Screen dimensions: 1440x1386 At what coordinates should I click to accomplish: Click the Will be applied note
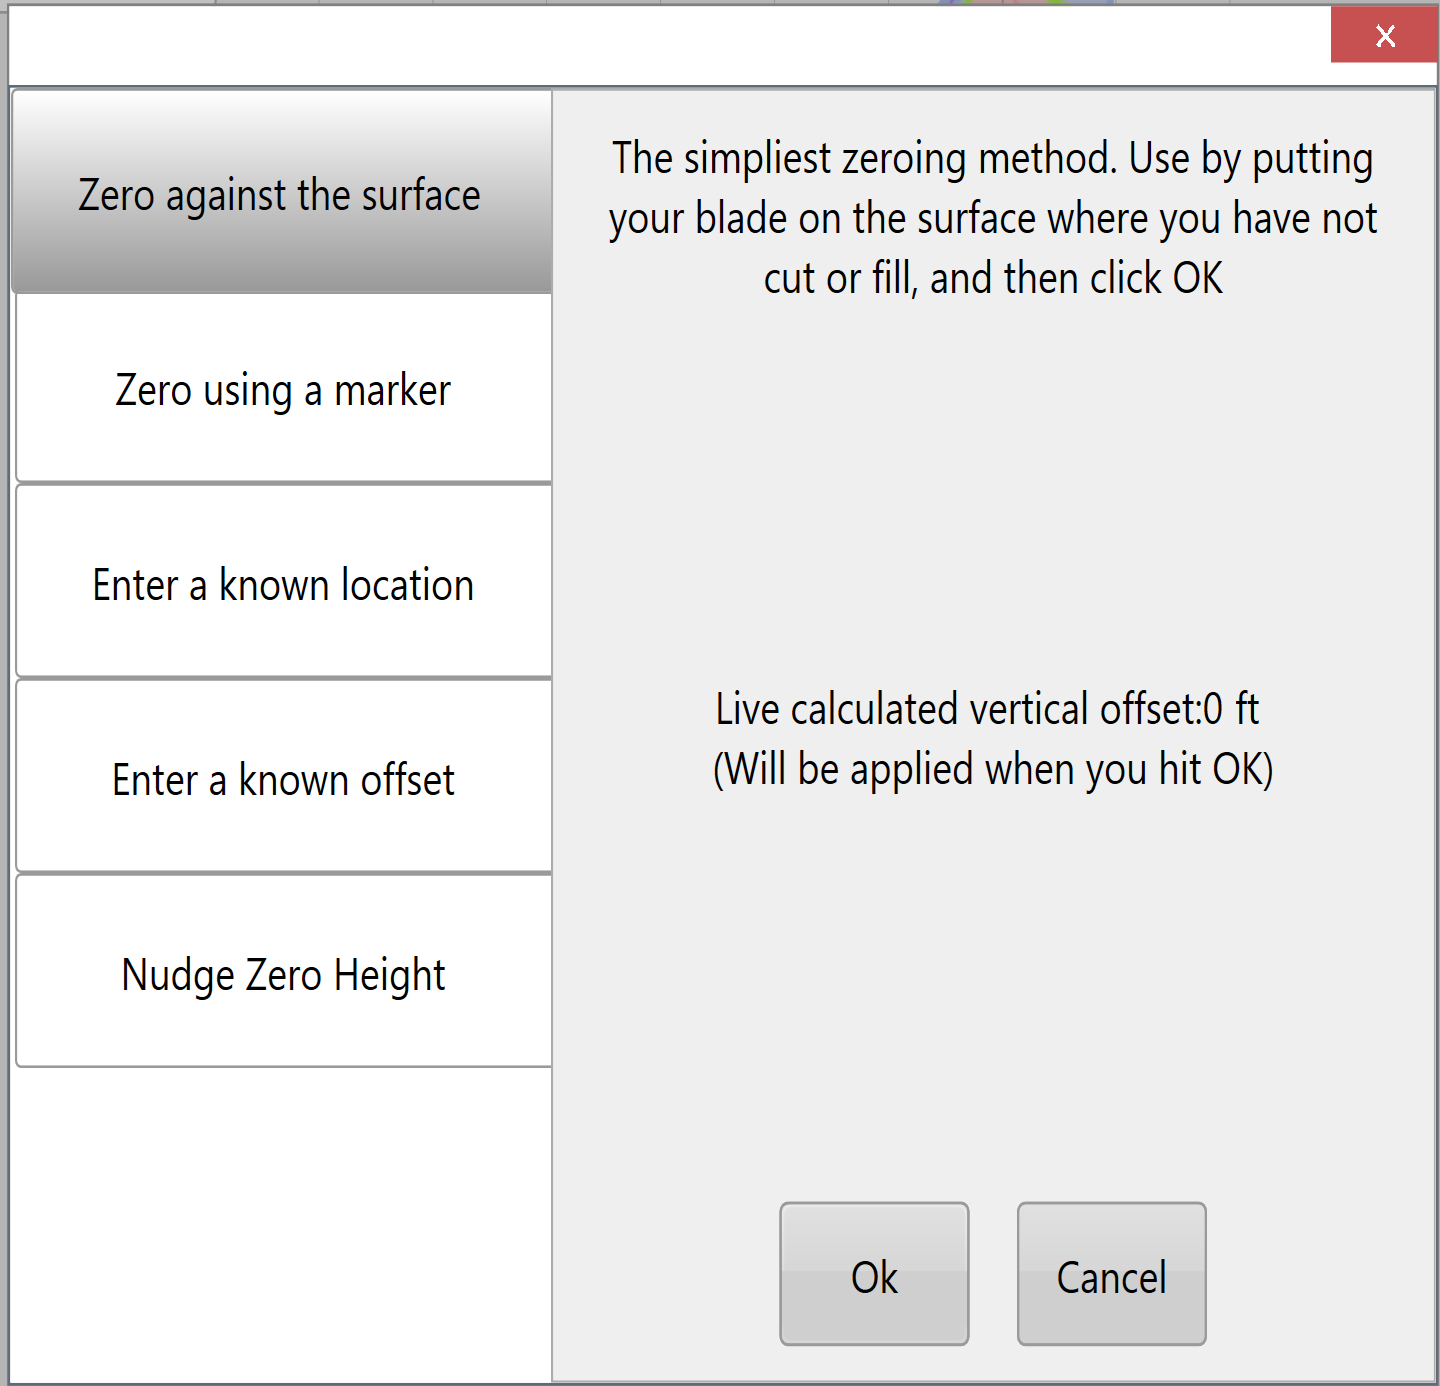click(993, 769)
